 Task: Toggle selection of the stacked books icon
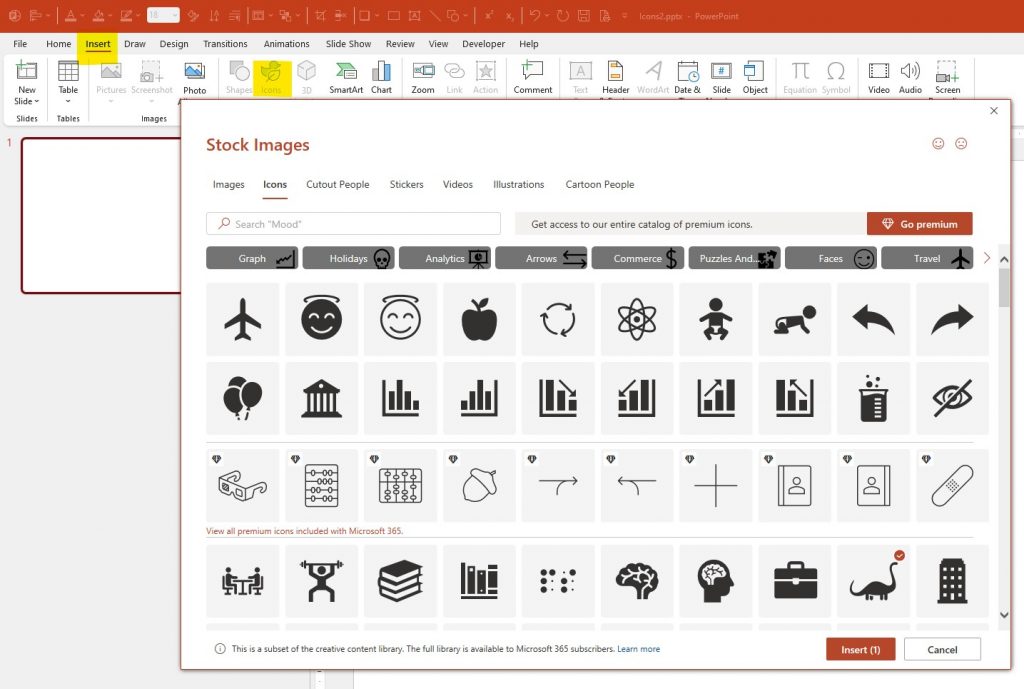400,581
